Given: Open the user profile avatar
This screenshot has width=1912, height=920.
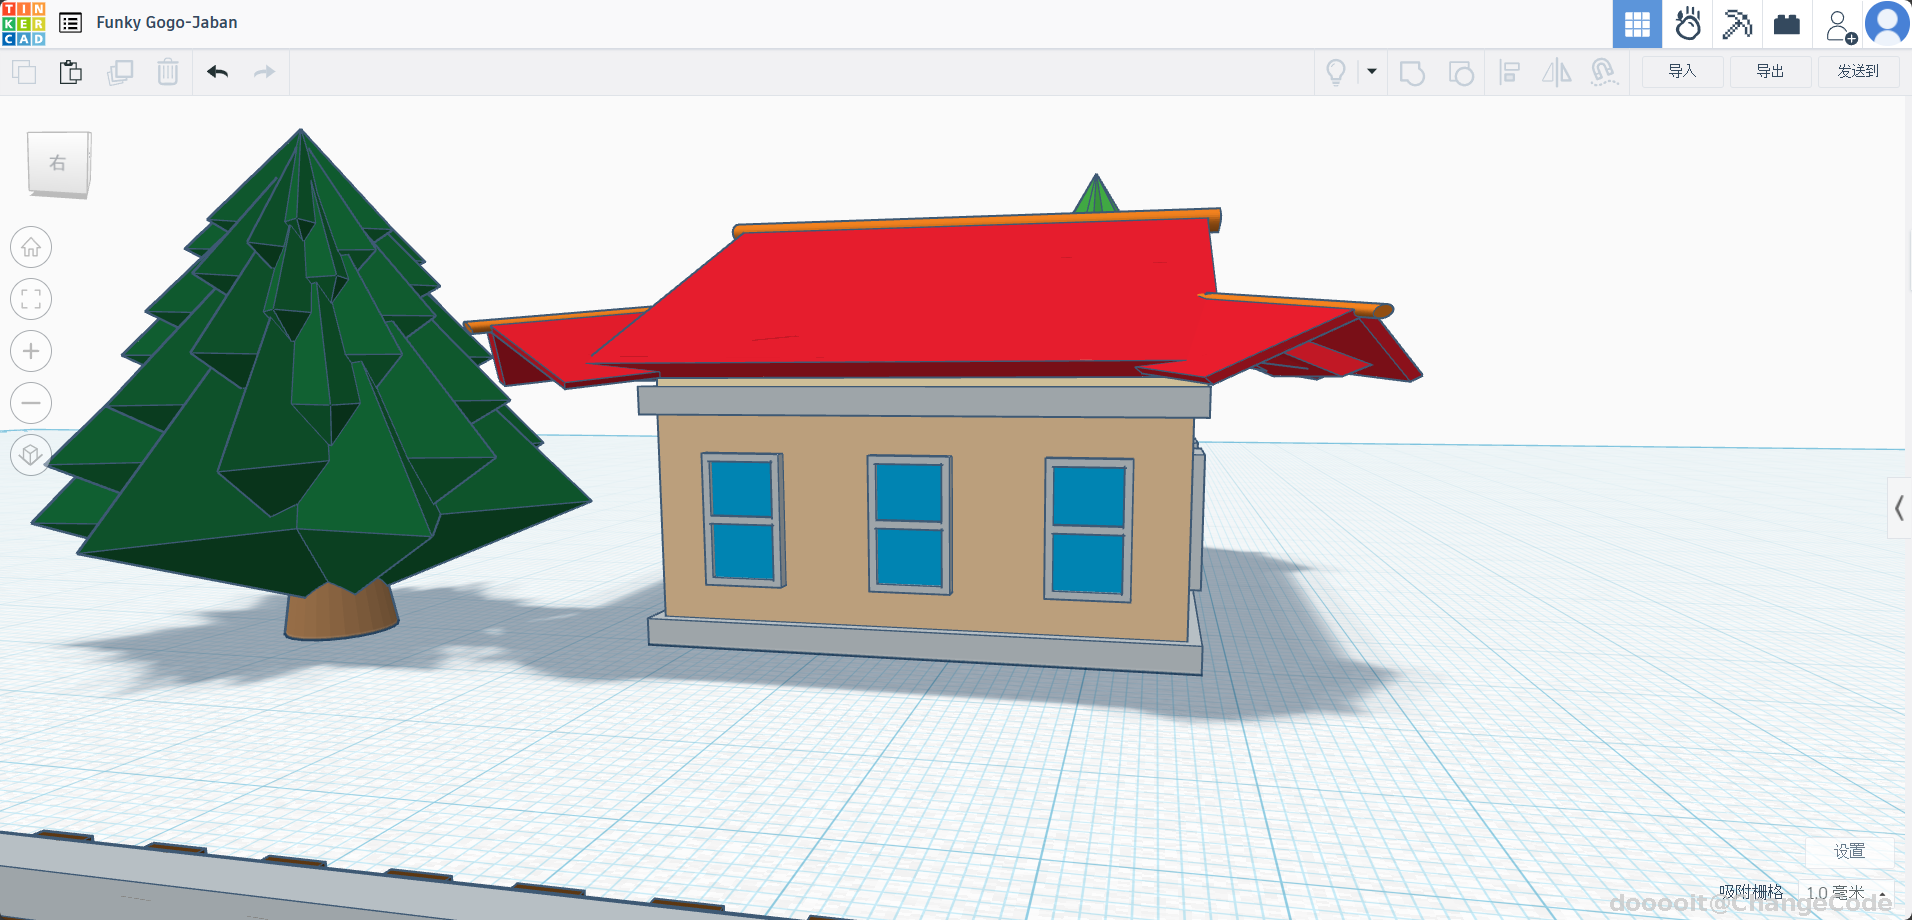Looking at the screenshot, I should 1888,24.
